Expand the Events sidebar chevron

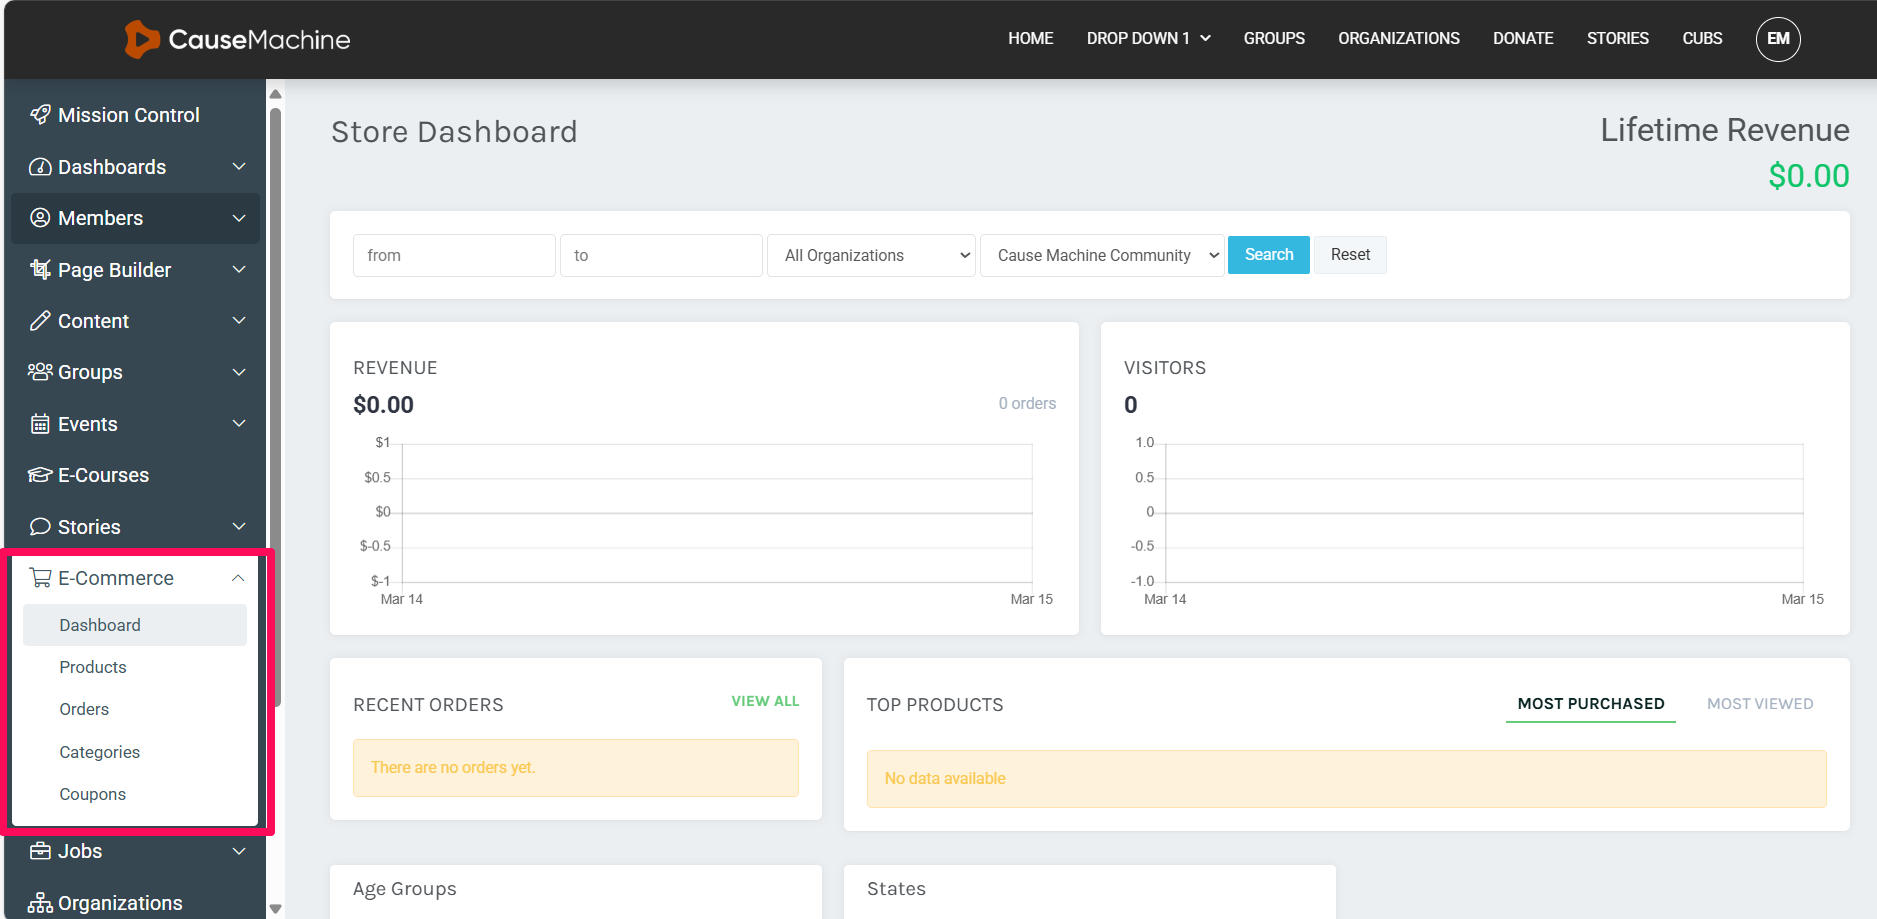coord(239,424)
